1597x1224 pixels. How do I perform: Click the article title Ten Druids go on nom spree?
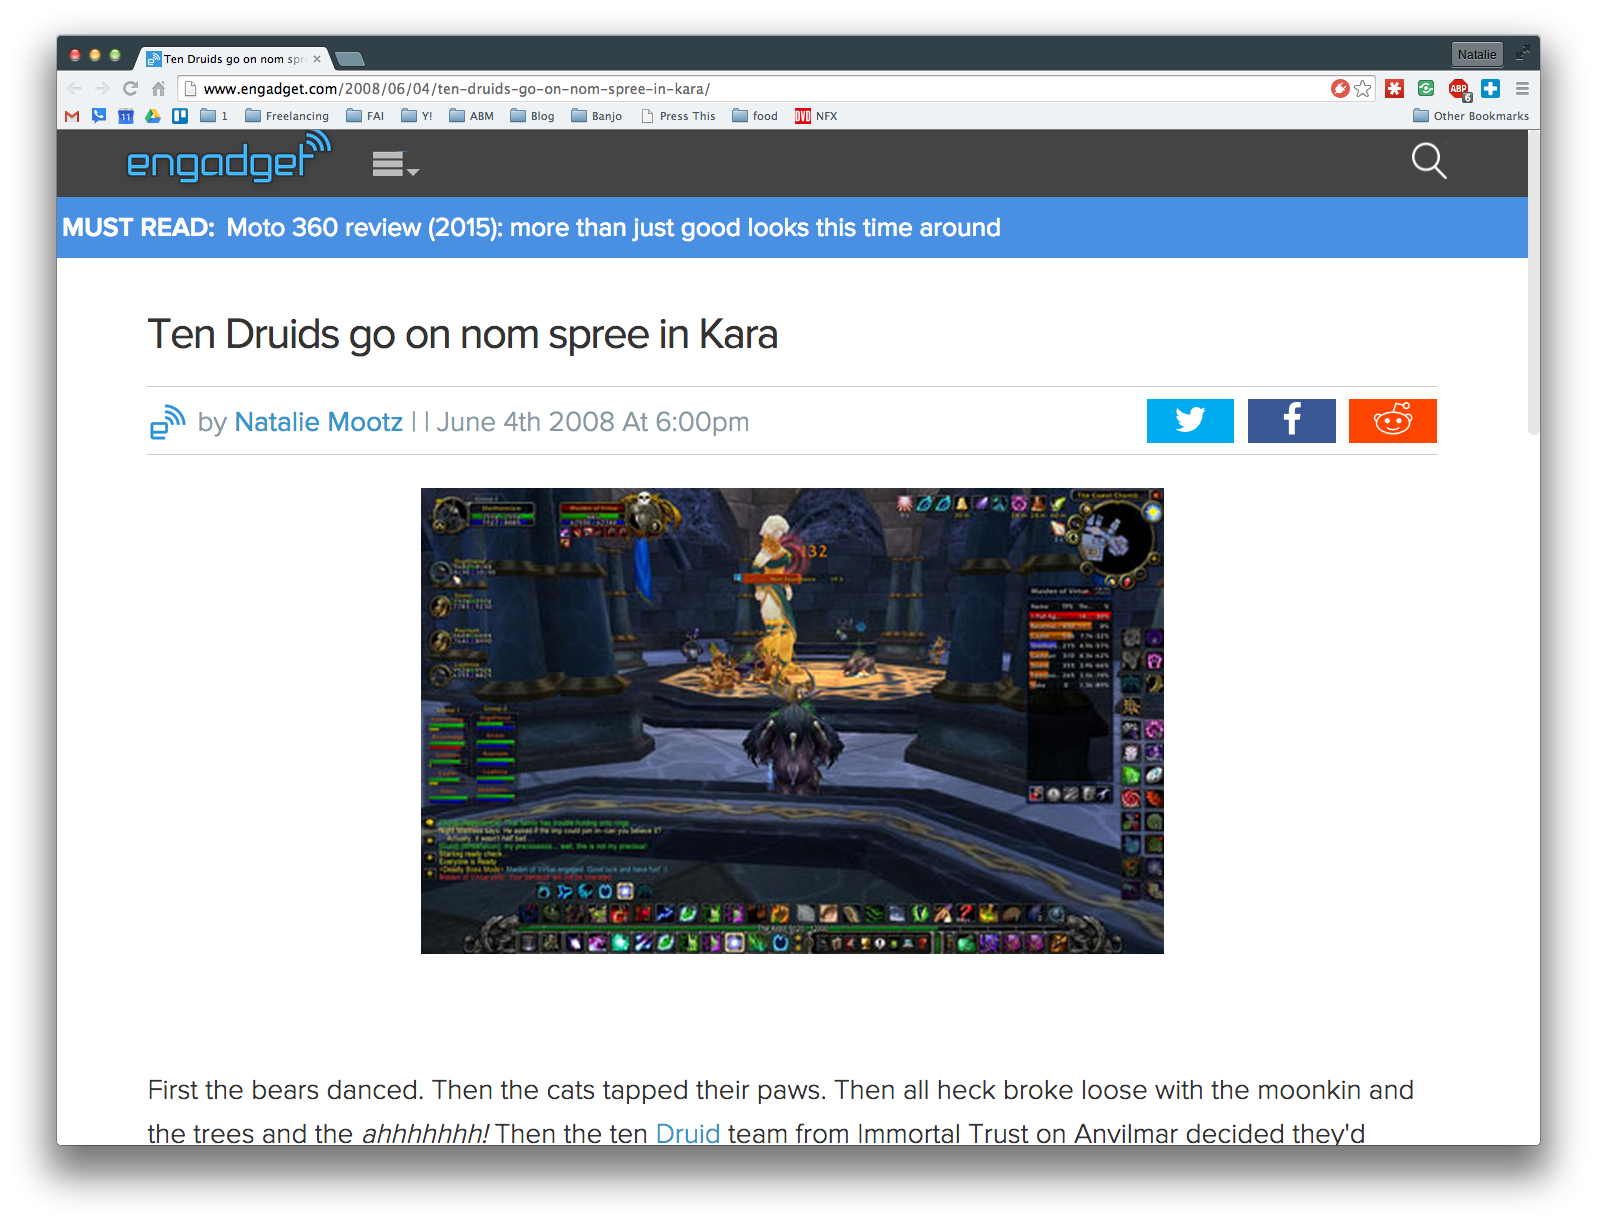pos(462,334)
